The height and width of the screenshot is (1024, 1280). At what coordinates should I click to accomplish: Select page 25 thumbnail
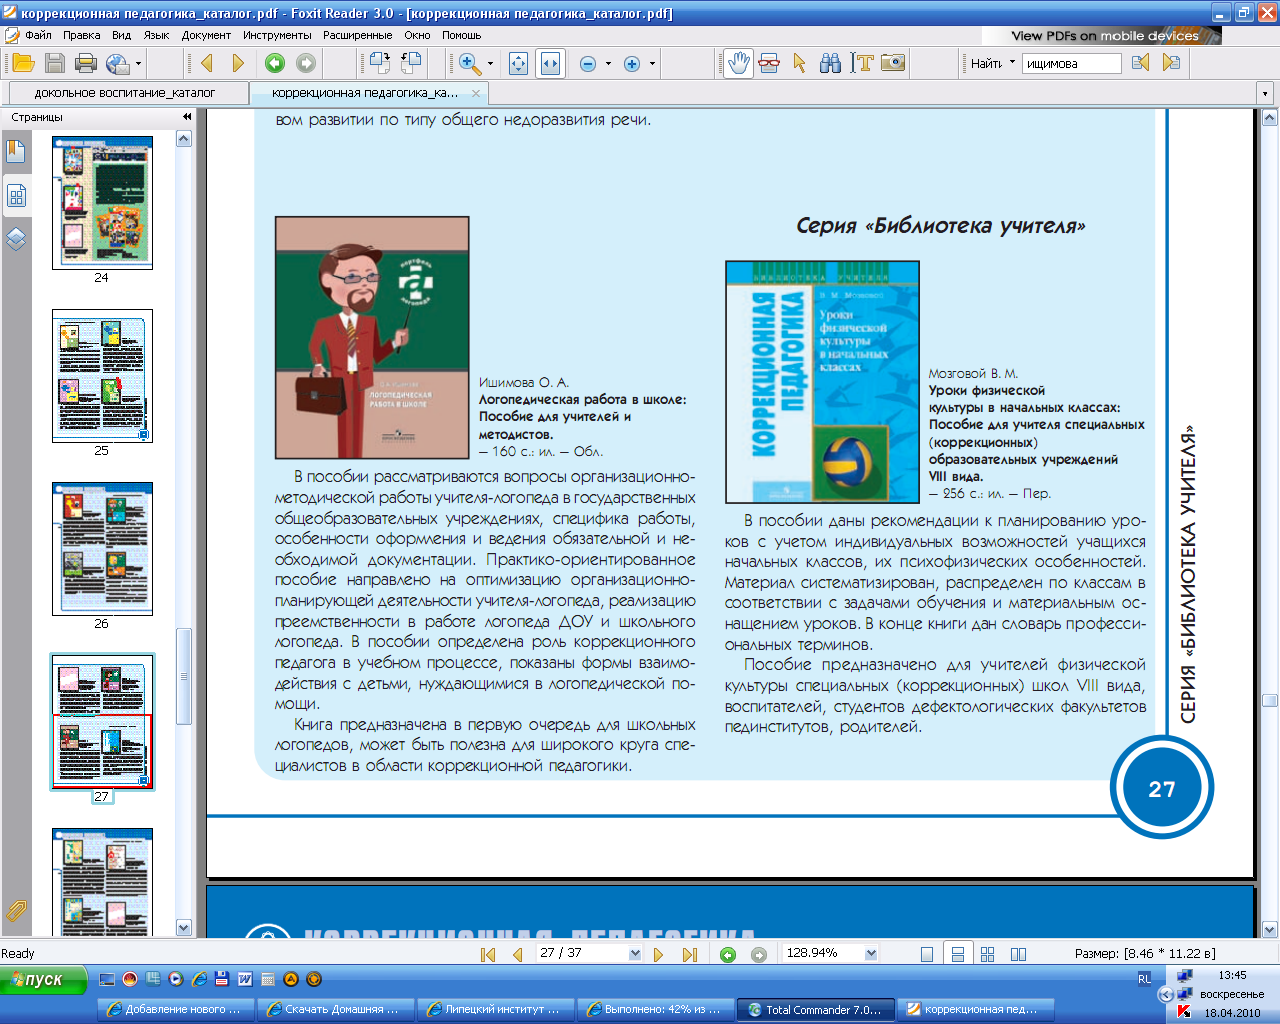coord(102,376)
